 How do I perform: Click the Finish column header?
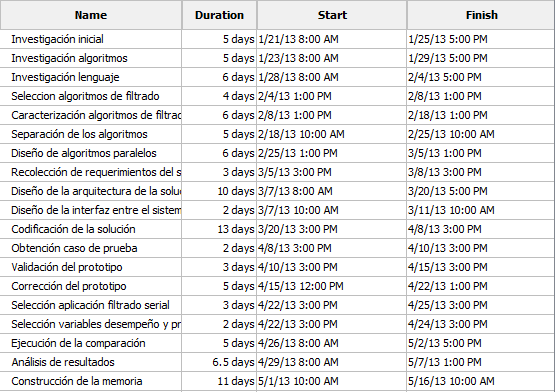tap(481, 15)
